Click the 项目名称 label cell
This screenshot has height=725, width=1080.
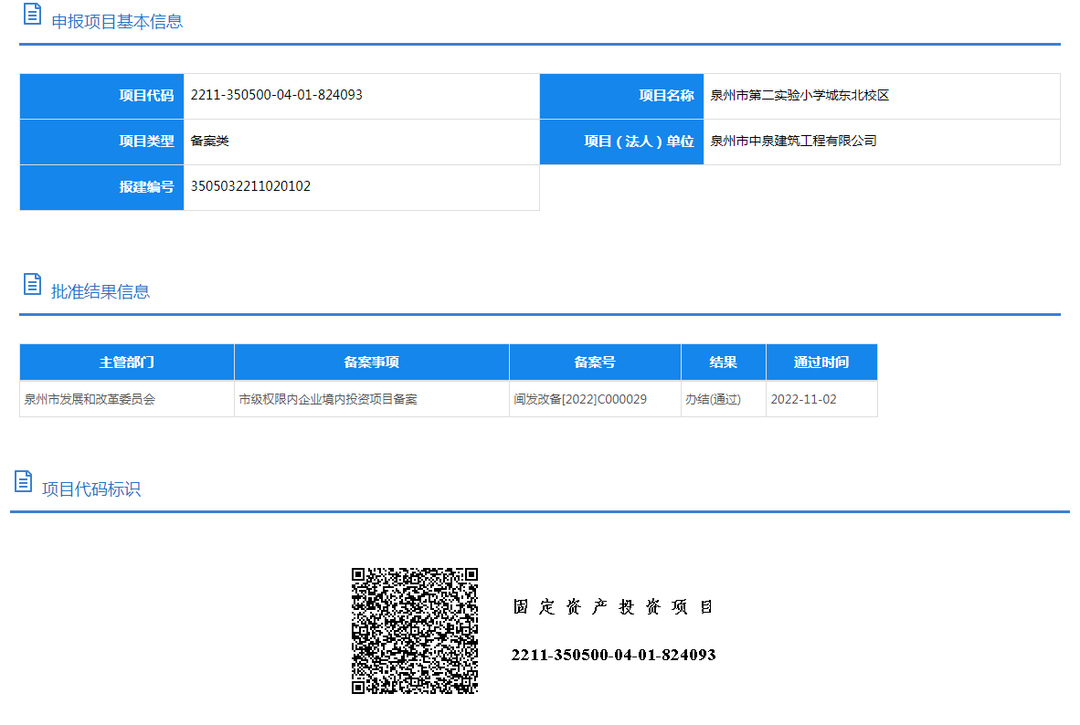[x=622, y=96]
